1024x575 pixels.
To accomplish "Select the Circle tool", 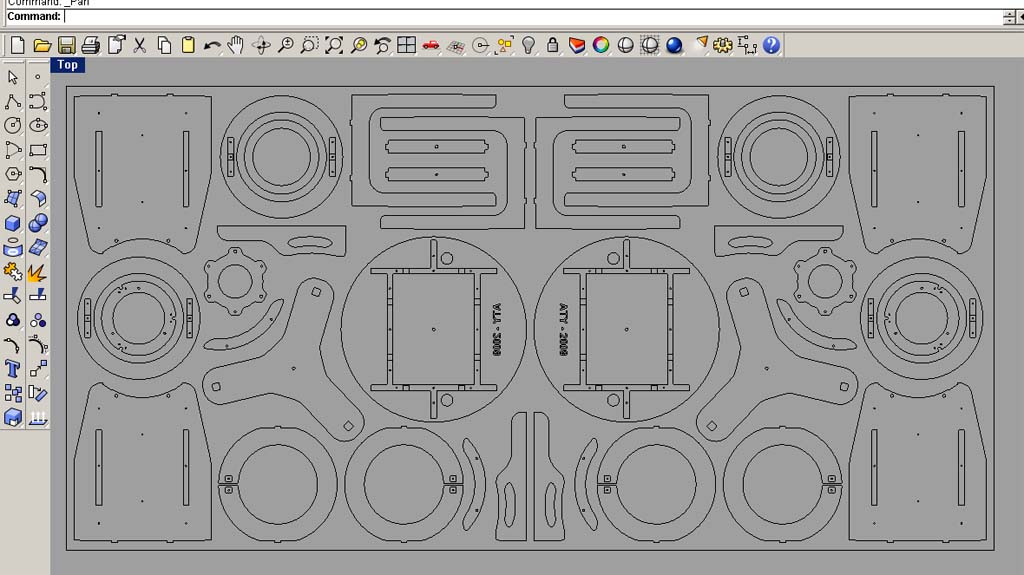I will pos(12,125).
